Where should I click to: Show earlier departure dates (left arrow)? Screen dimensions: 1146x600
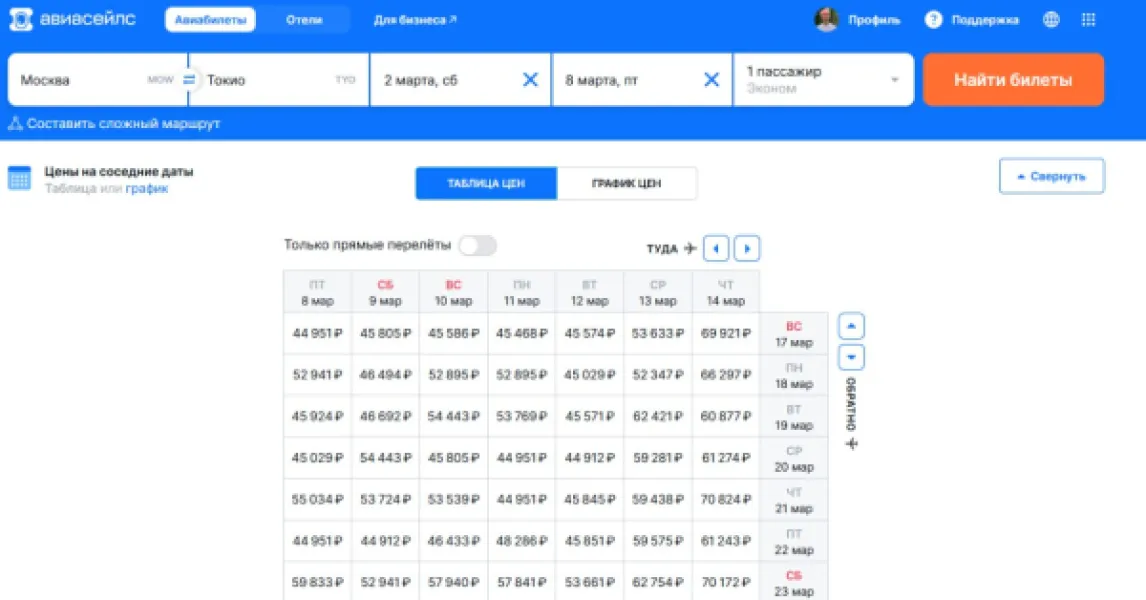tap(716, 248)
